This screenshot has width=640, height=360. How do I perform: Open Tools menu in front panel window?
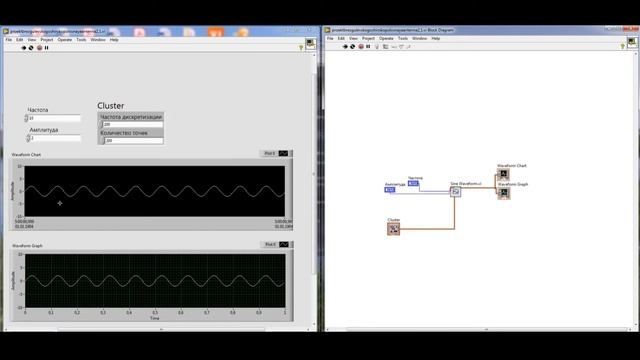click(x=81, y=40)
